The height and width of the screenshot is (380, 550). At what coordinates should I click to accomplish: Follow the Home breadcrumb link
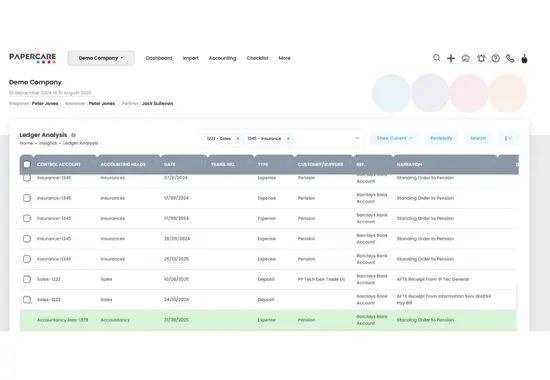tap(26, 143)
